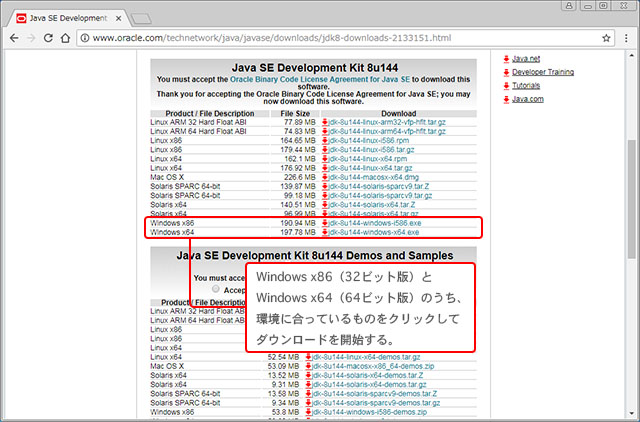Select the Java SE Development tab
Image resolution: width=640 pixels, height=422 pixels.
(68, 18)
